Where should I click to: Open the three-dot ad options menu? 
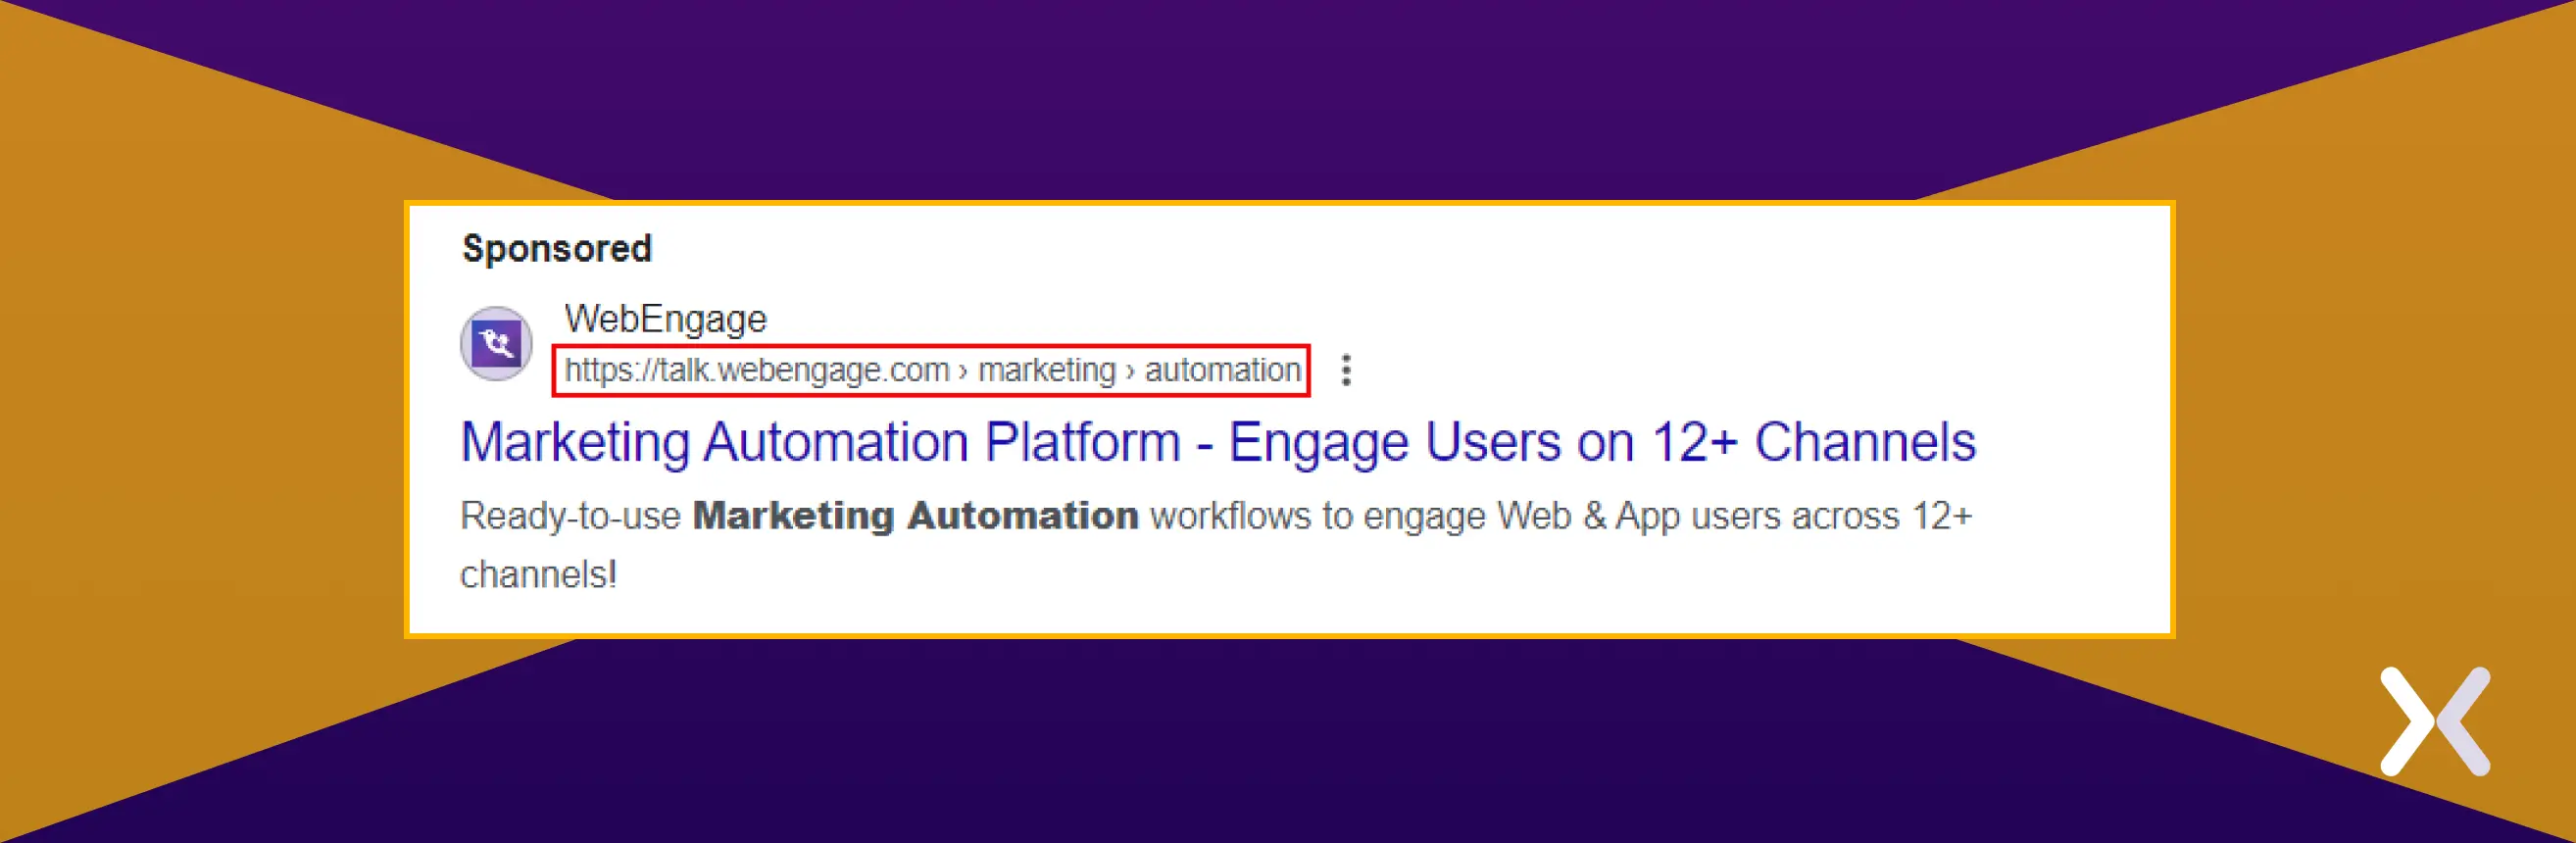coord(1346,370)
